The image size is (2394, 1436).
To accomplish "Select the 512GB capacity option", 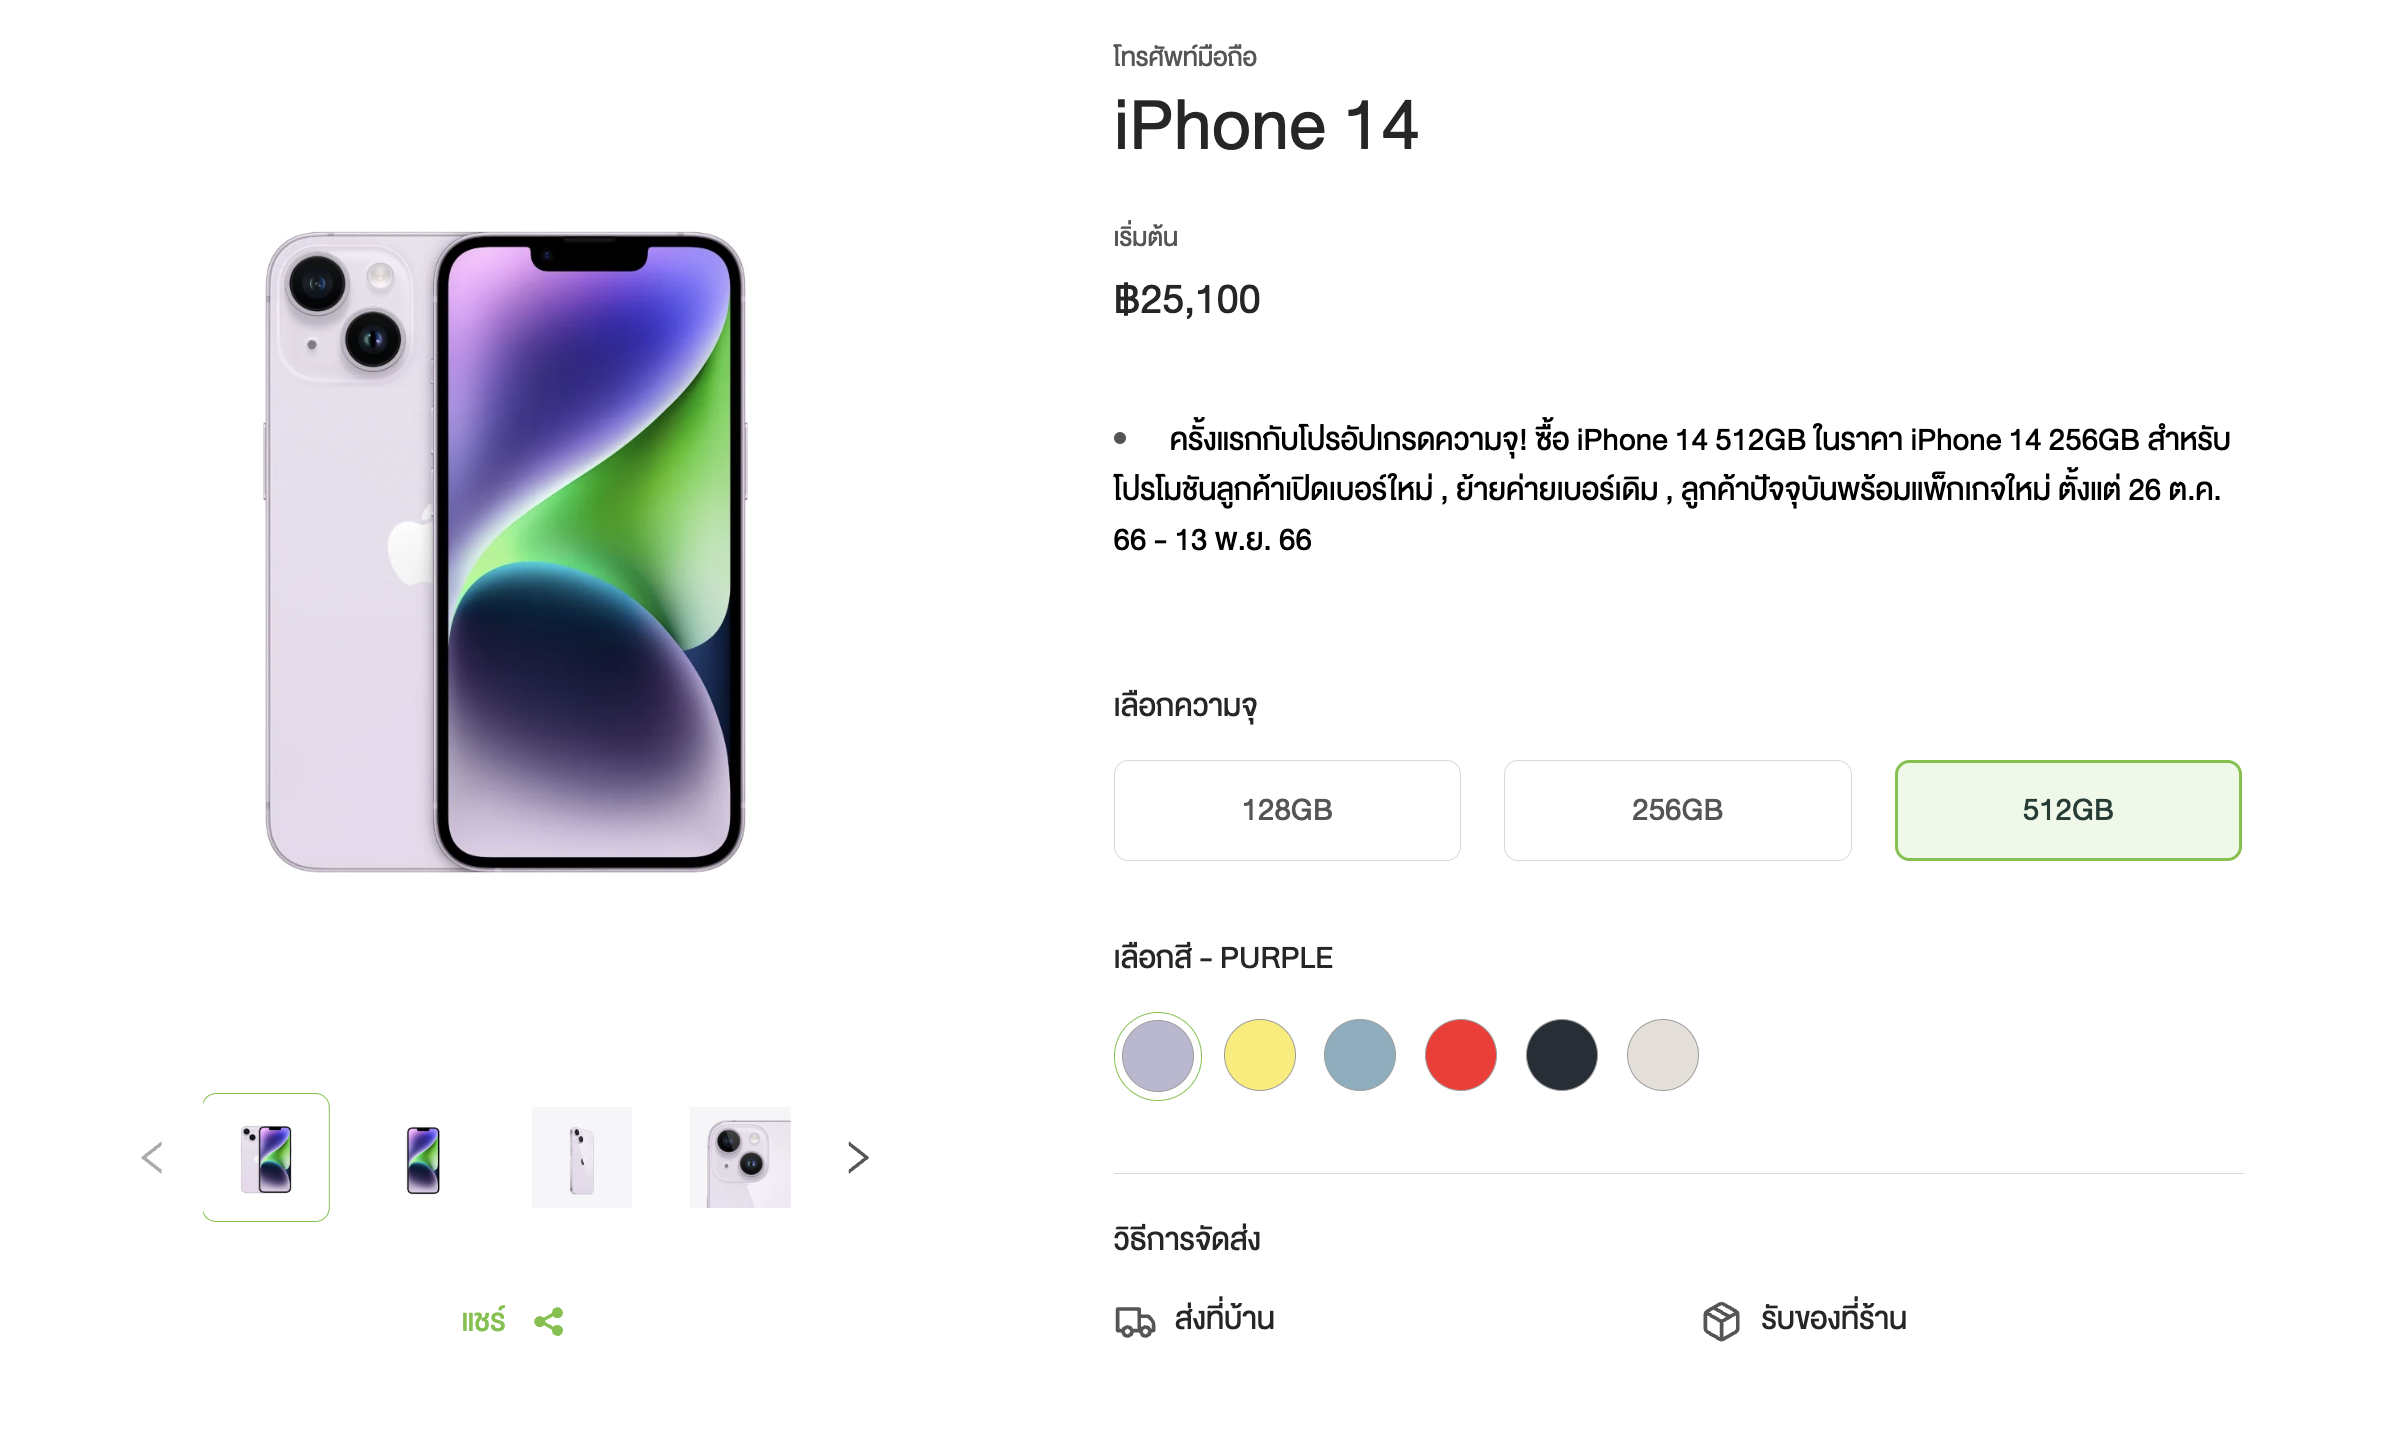I will click(2067, 810).
